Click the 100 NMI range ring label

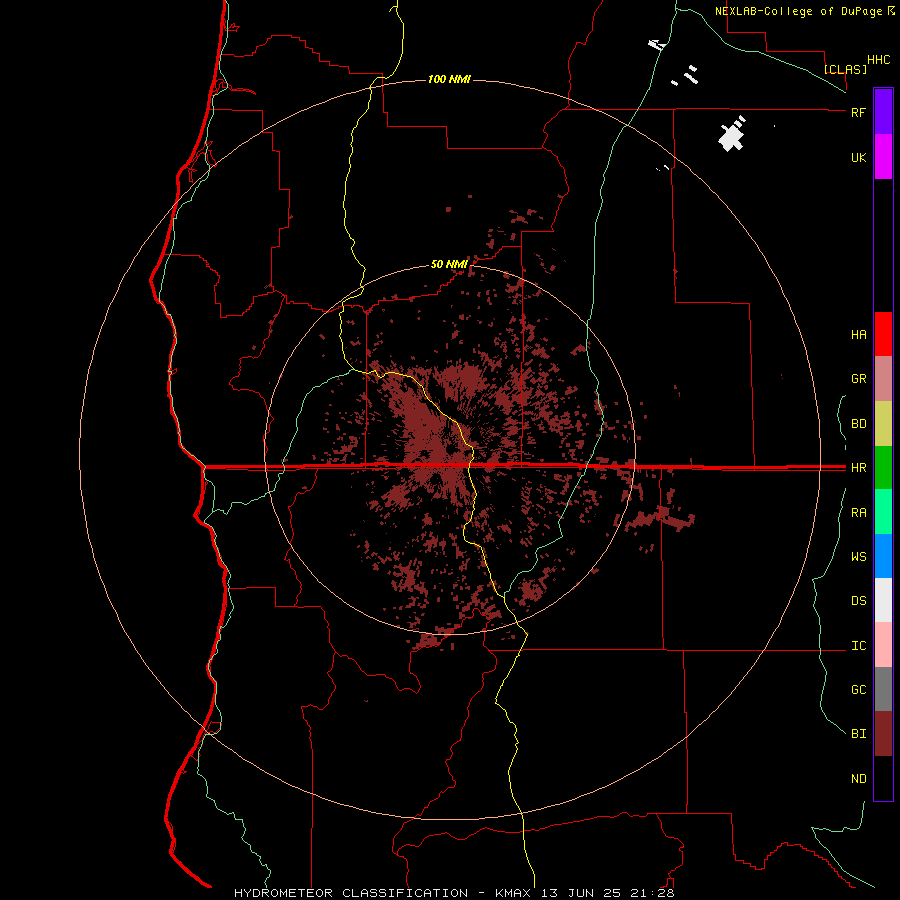(449, 79)
